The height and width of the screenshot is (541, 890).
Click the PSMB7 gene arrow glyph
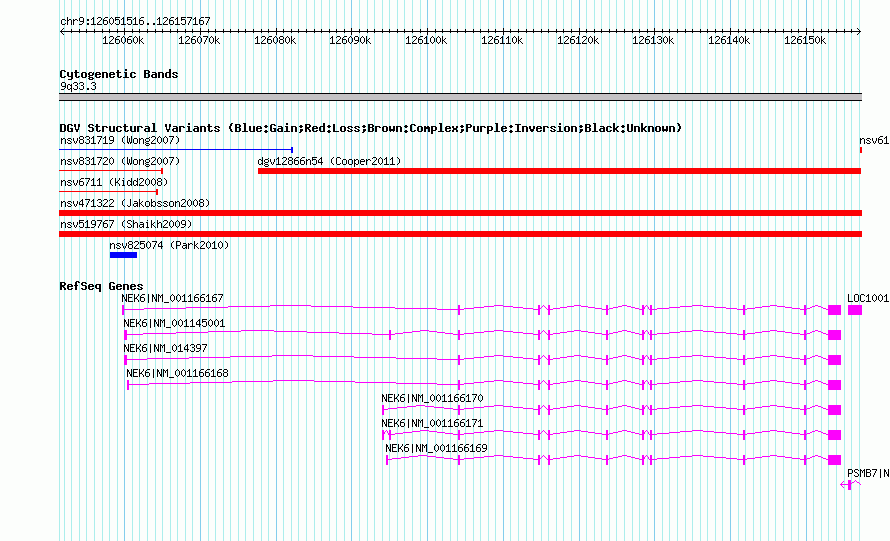(850, 485)
